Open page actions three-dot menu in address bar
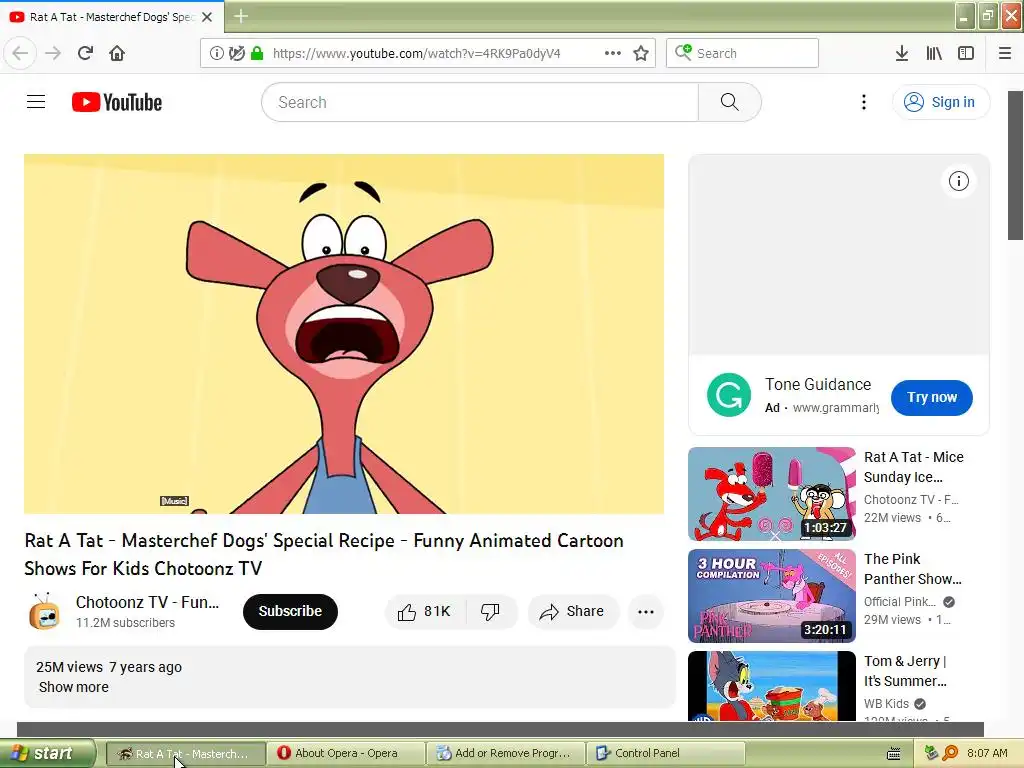1024x768 pixels. pos(613,53)
